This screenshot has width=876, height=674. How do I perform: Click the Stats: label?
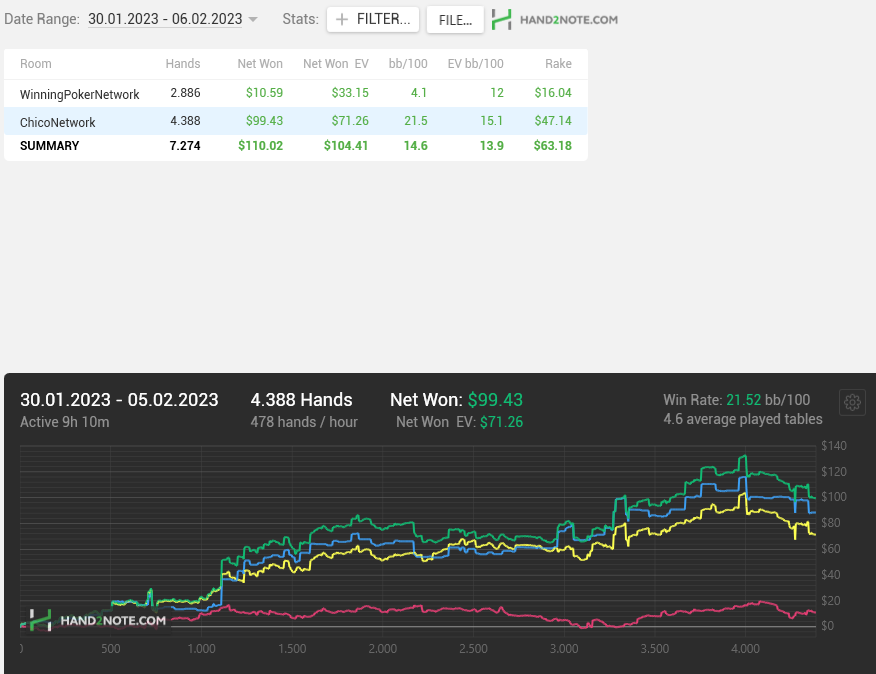coord(300,19)
